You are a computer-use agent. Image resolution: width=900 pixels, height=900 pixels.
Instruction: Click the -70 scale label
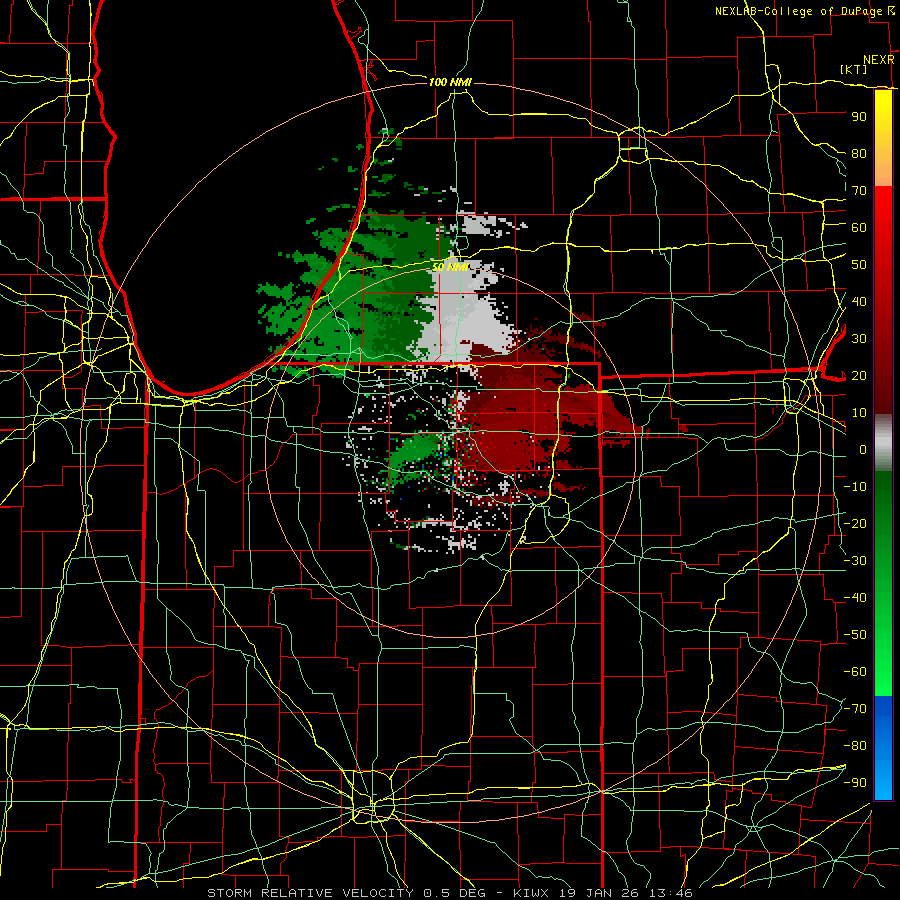[x=855, y=709]
